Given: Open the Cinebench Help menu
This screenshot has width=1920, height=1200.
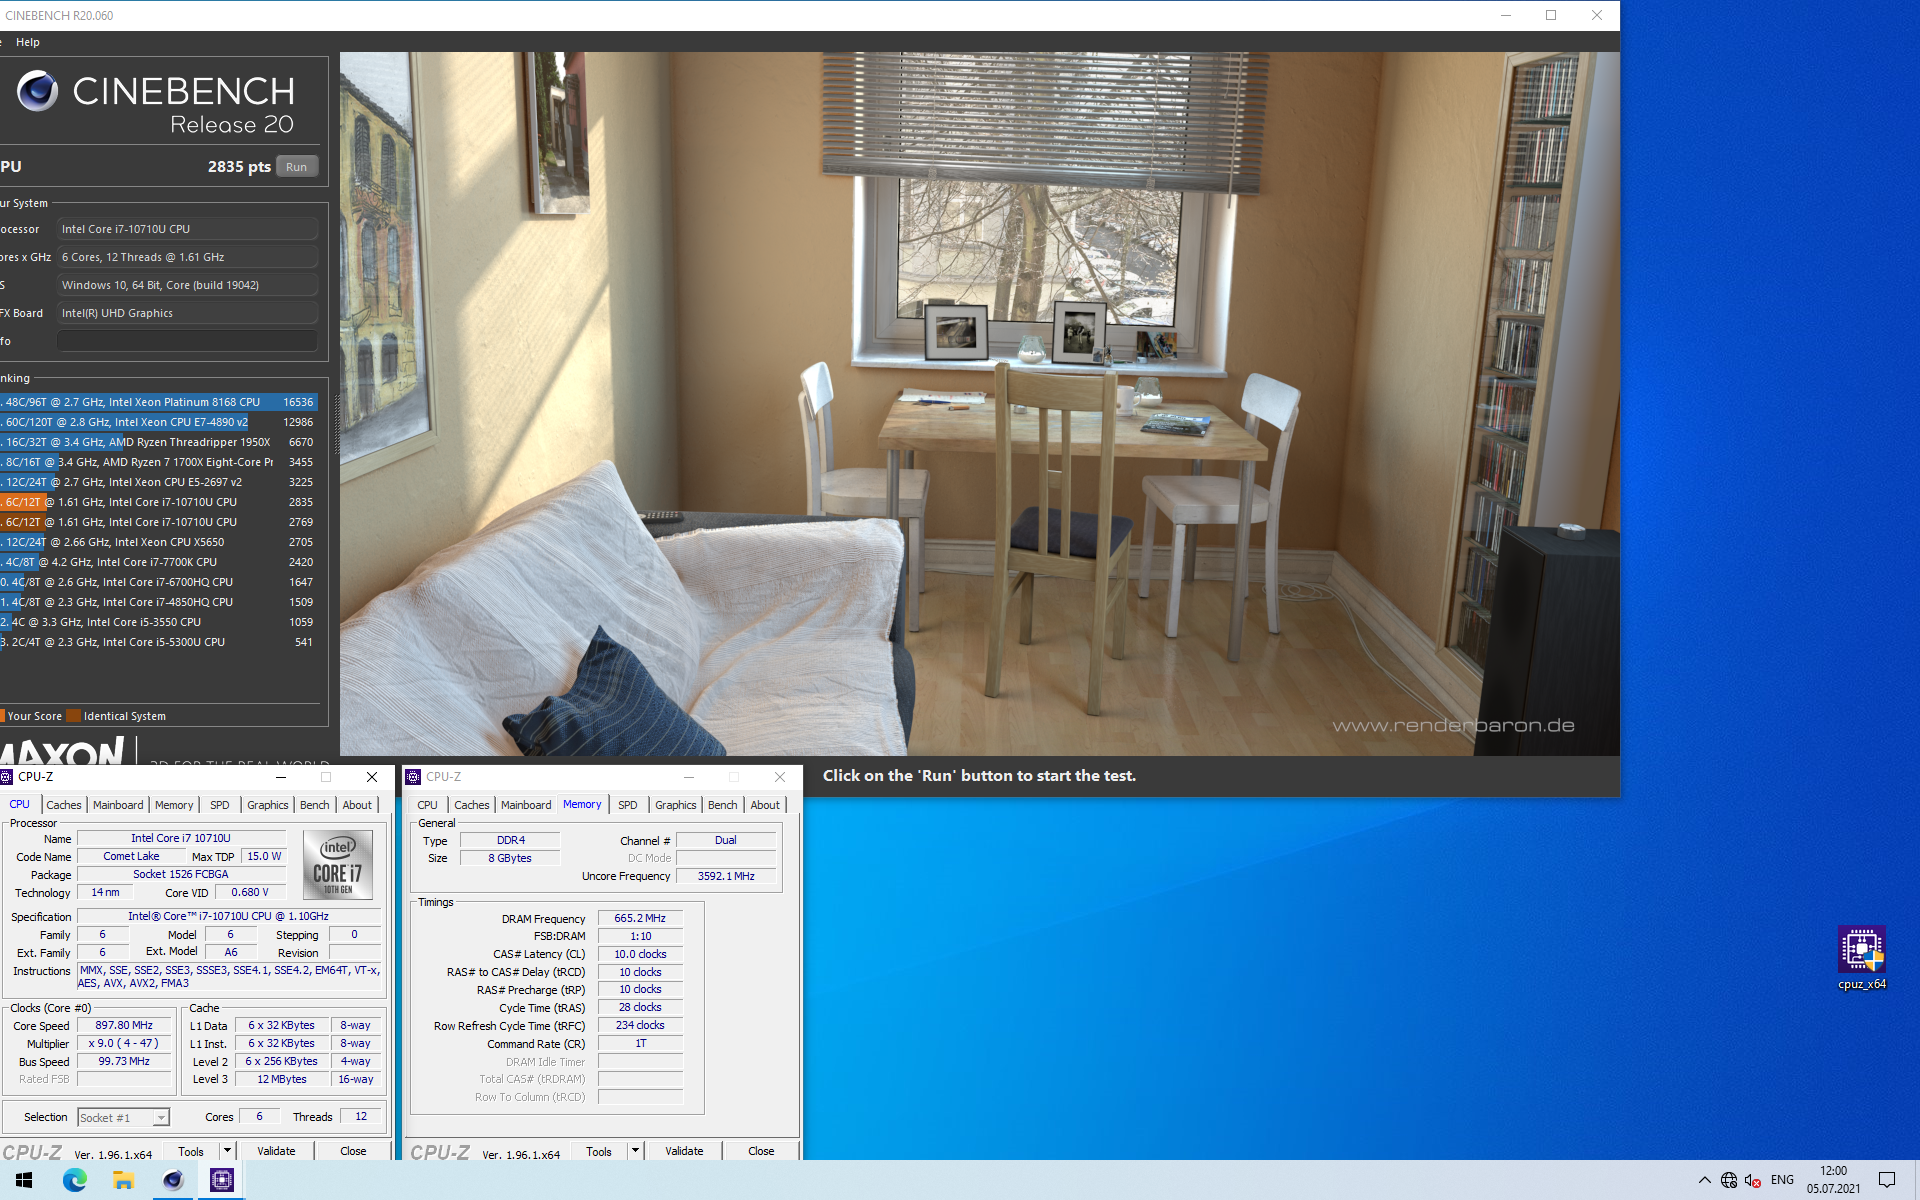Looking at the screenshot, I should point(28,42).
